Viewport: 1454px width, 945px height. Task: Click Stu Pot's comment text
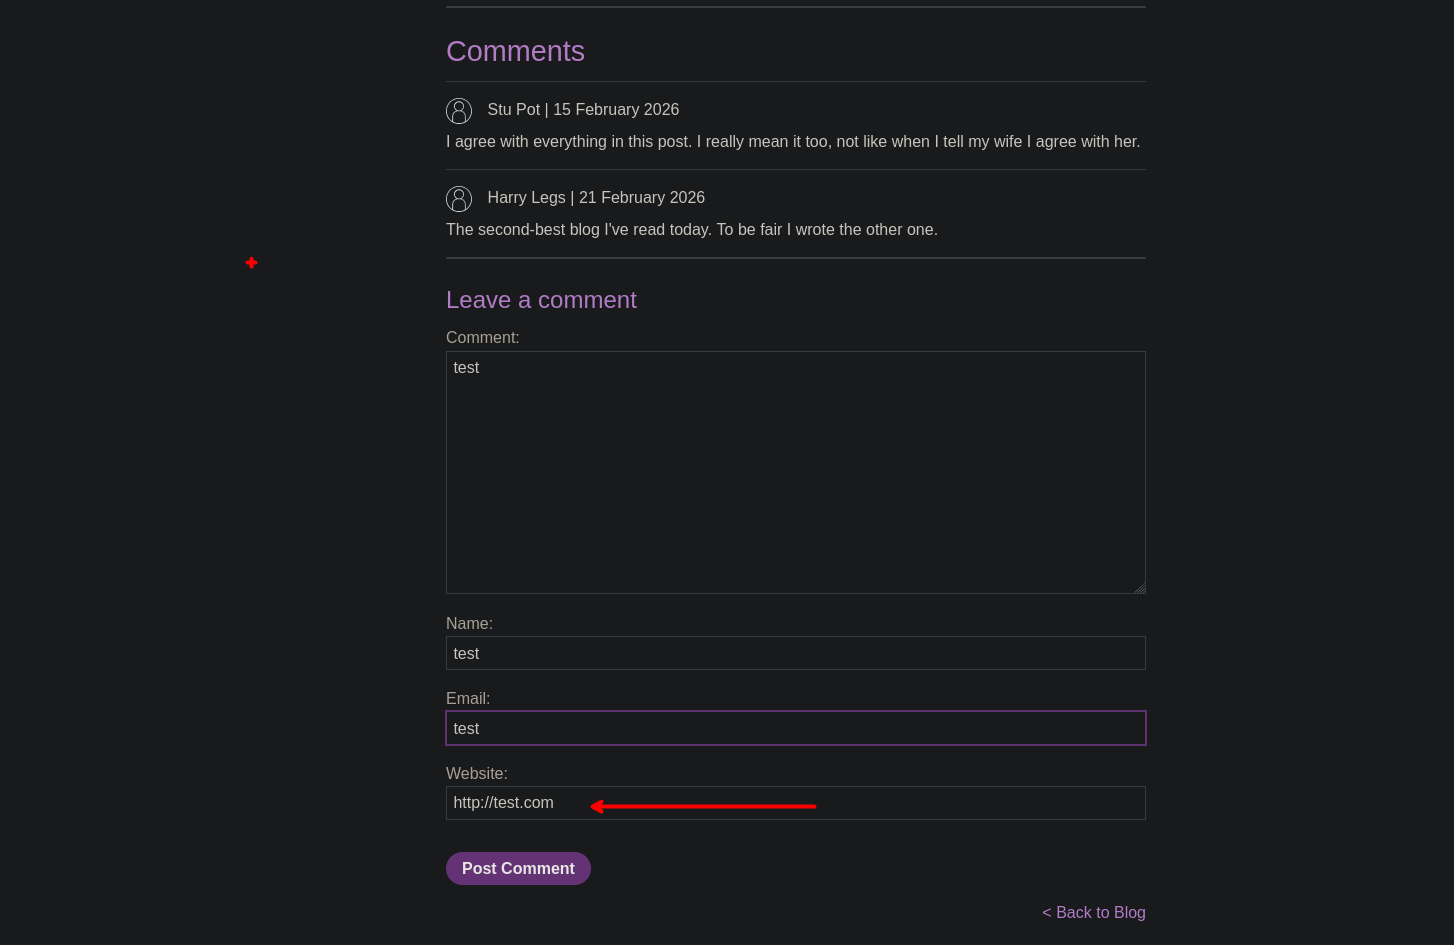[793, 142]
